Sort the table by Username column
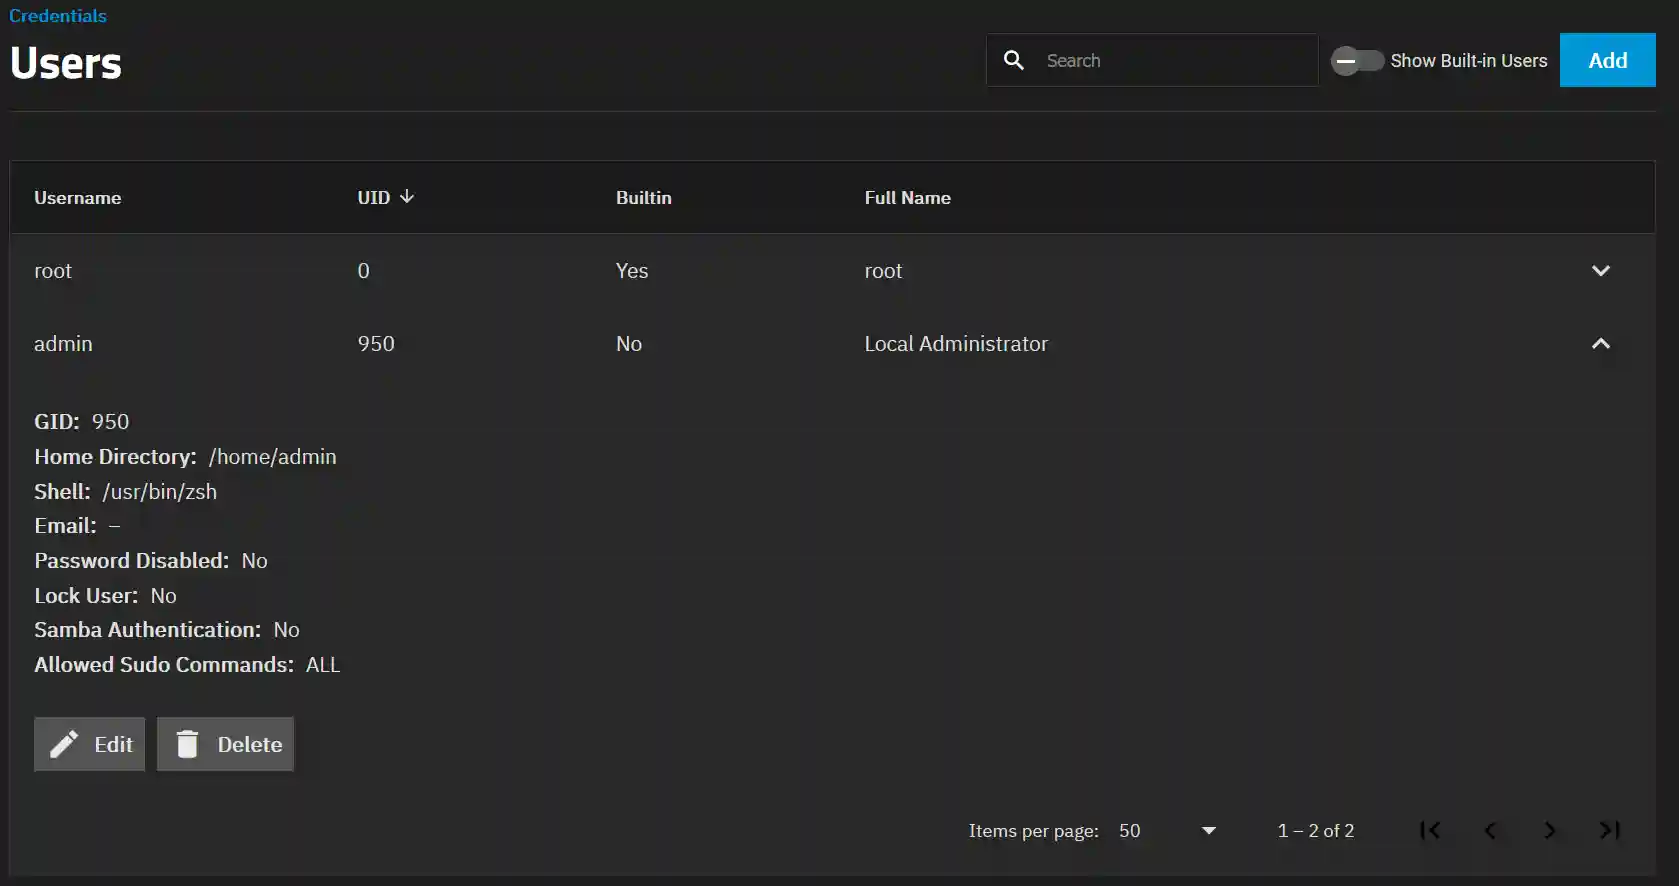 click(77, 198)
